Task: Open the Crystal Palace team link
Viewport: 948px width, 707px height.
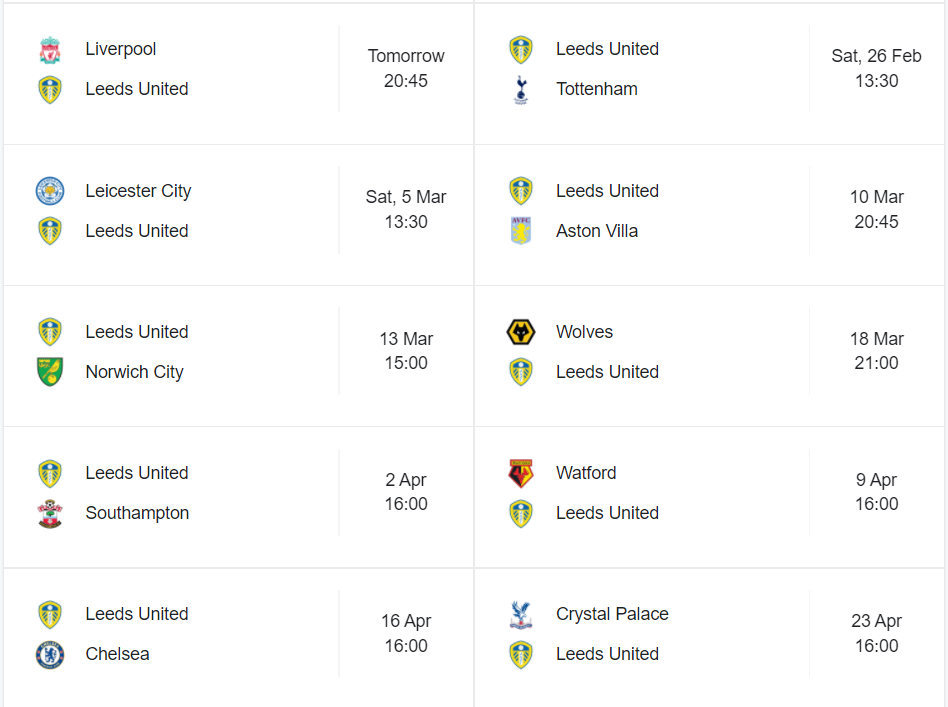Action: tap(612, 614)
